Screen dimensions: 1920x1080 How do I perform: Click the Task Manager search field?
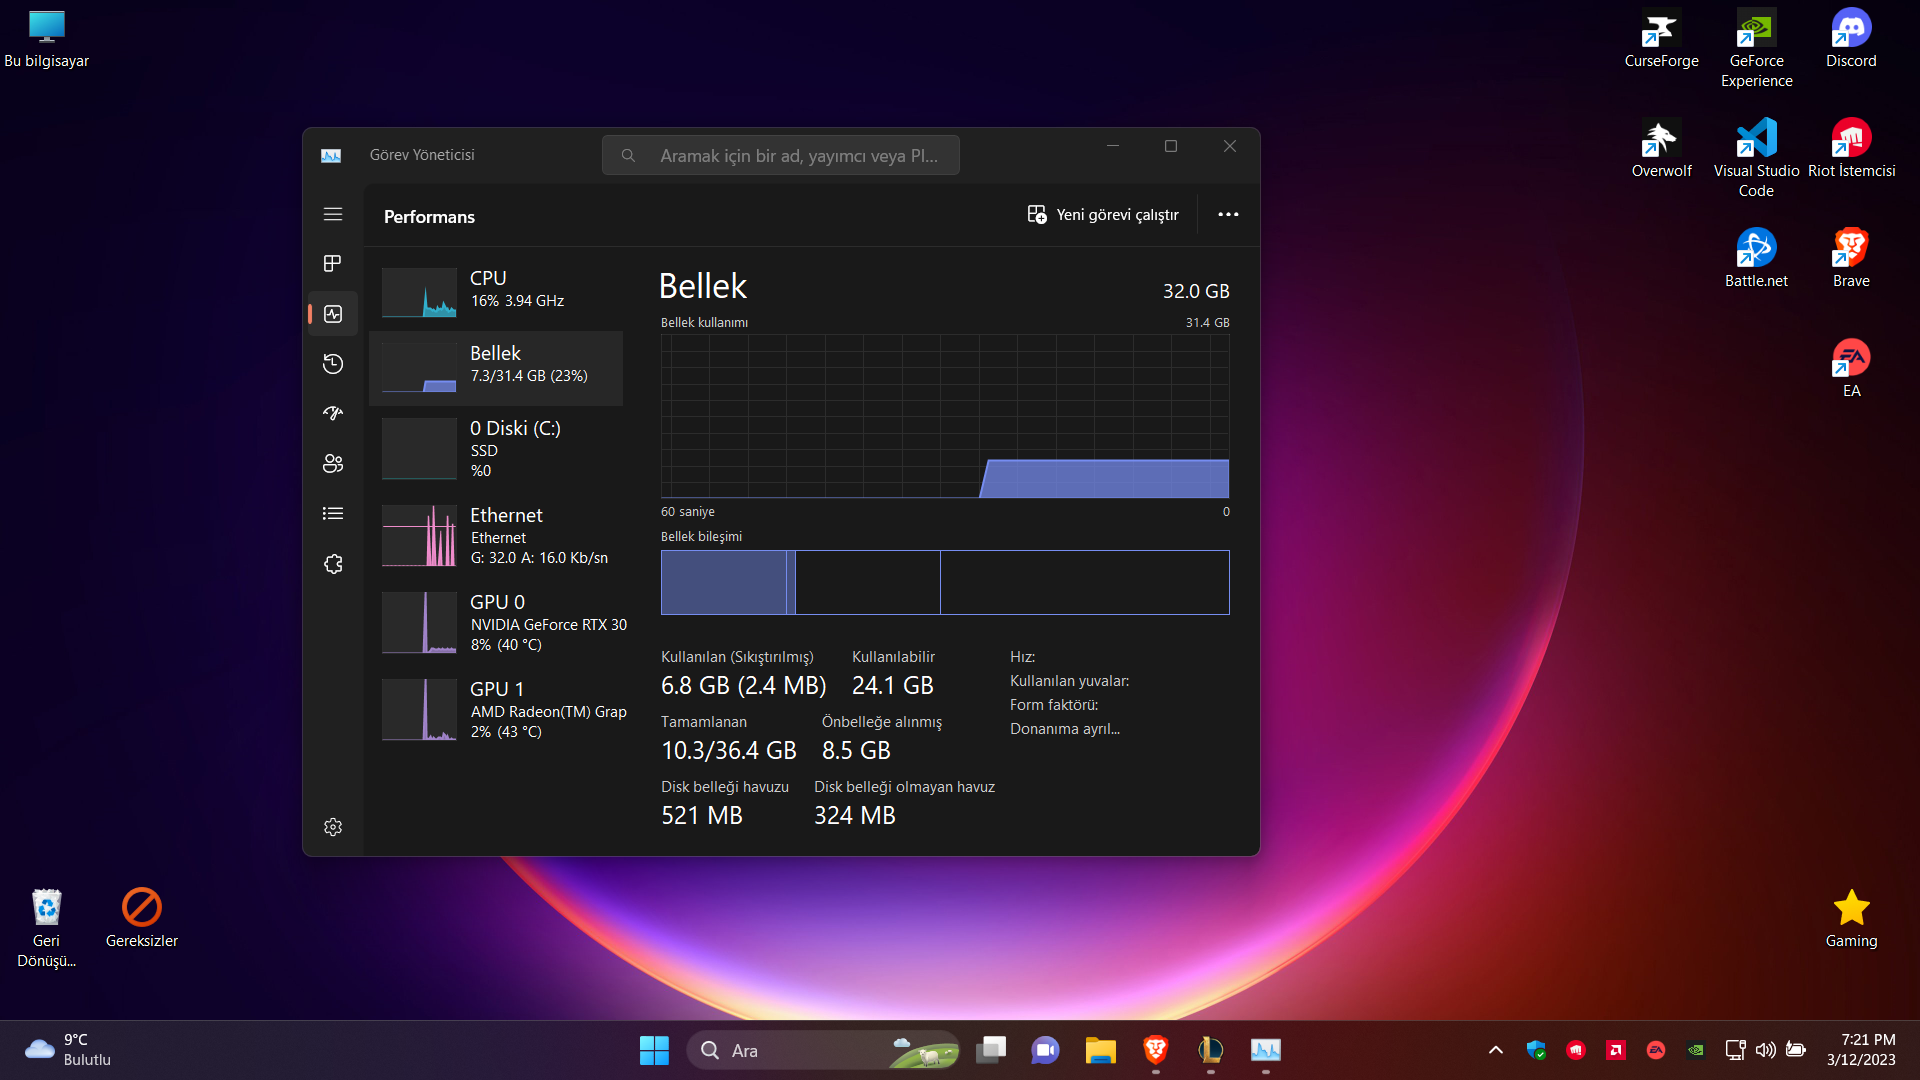pyautogui.click(x=781, y=155)
